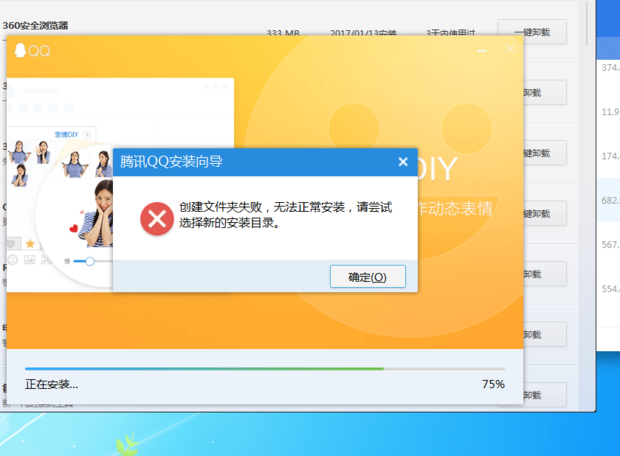Click the plus icon next to 表情DIY

(87, 134)
